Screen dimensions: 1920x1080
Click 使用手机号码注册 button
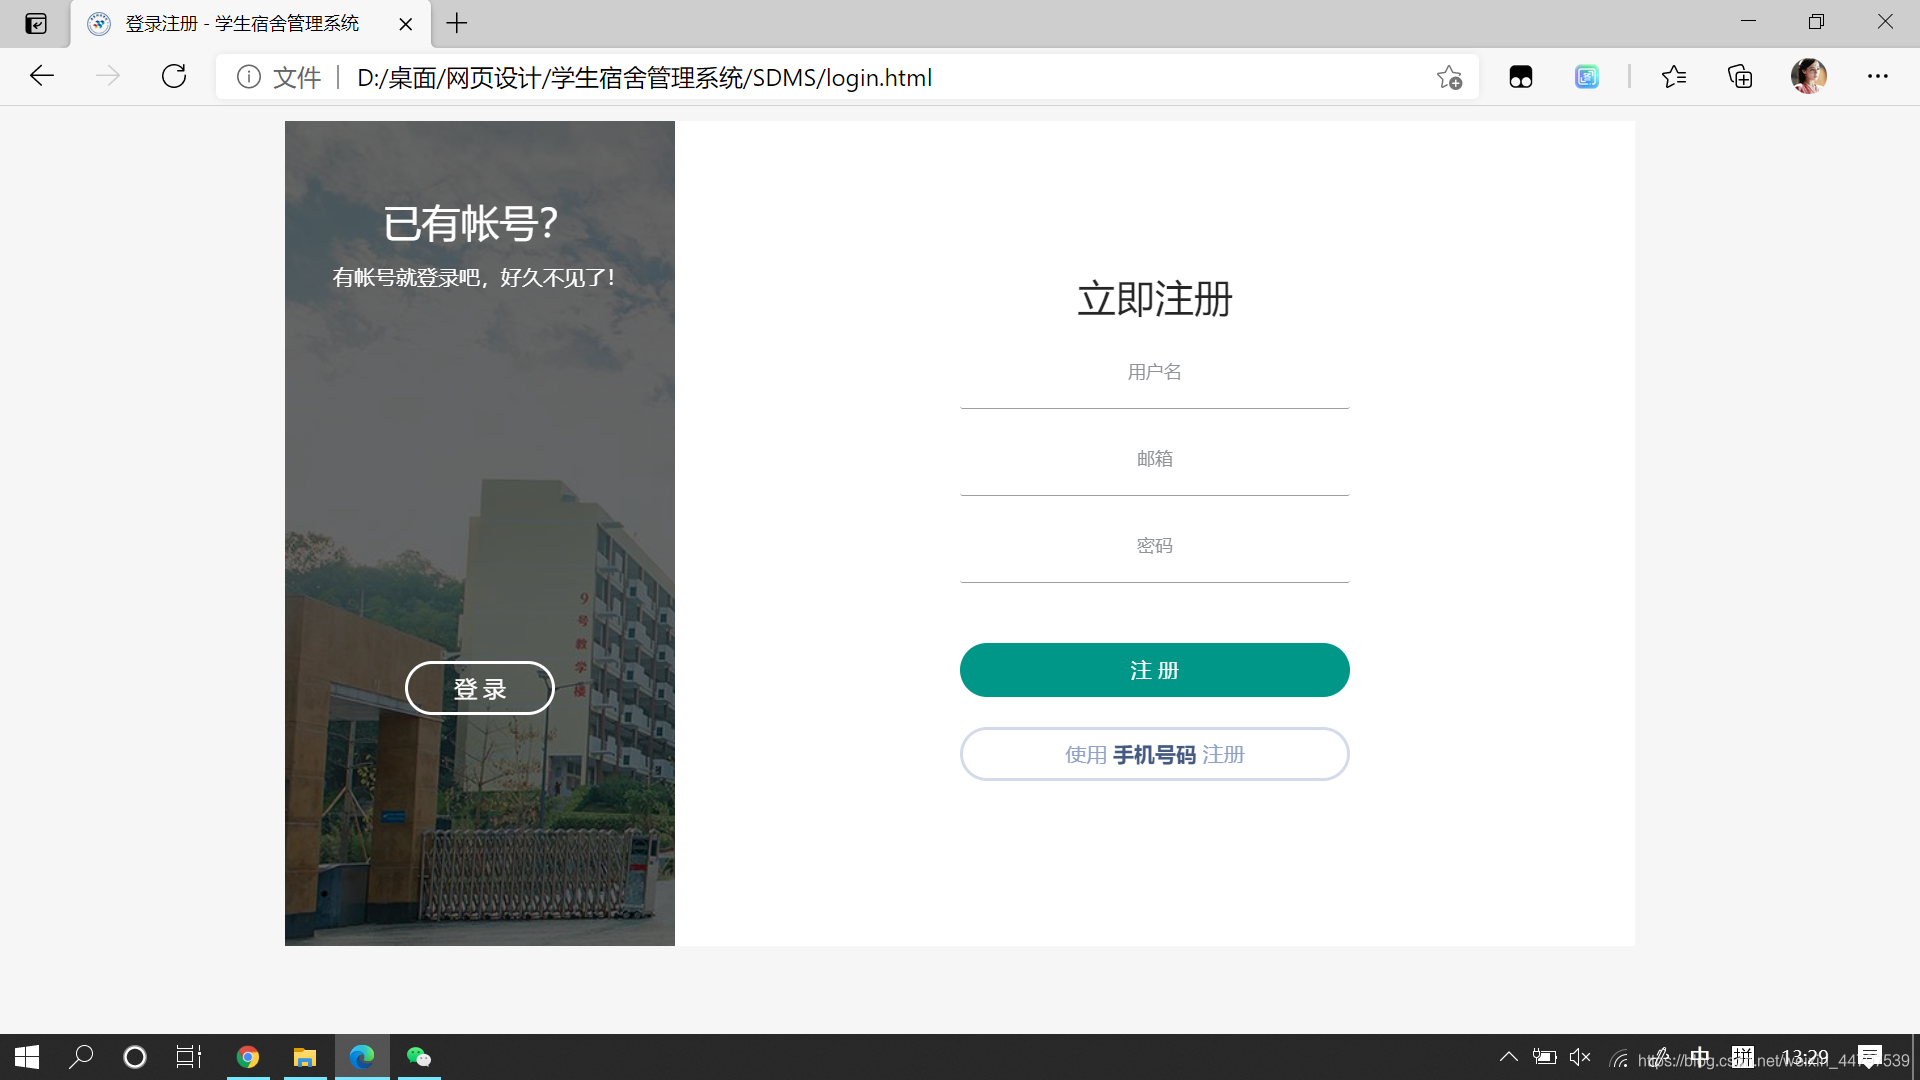click(1154, 754)
